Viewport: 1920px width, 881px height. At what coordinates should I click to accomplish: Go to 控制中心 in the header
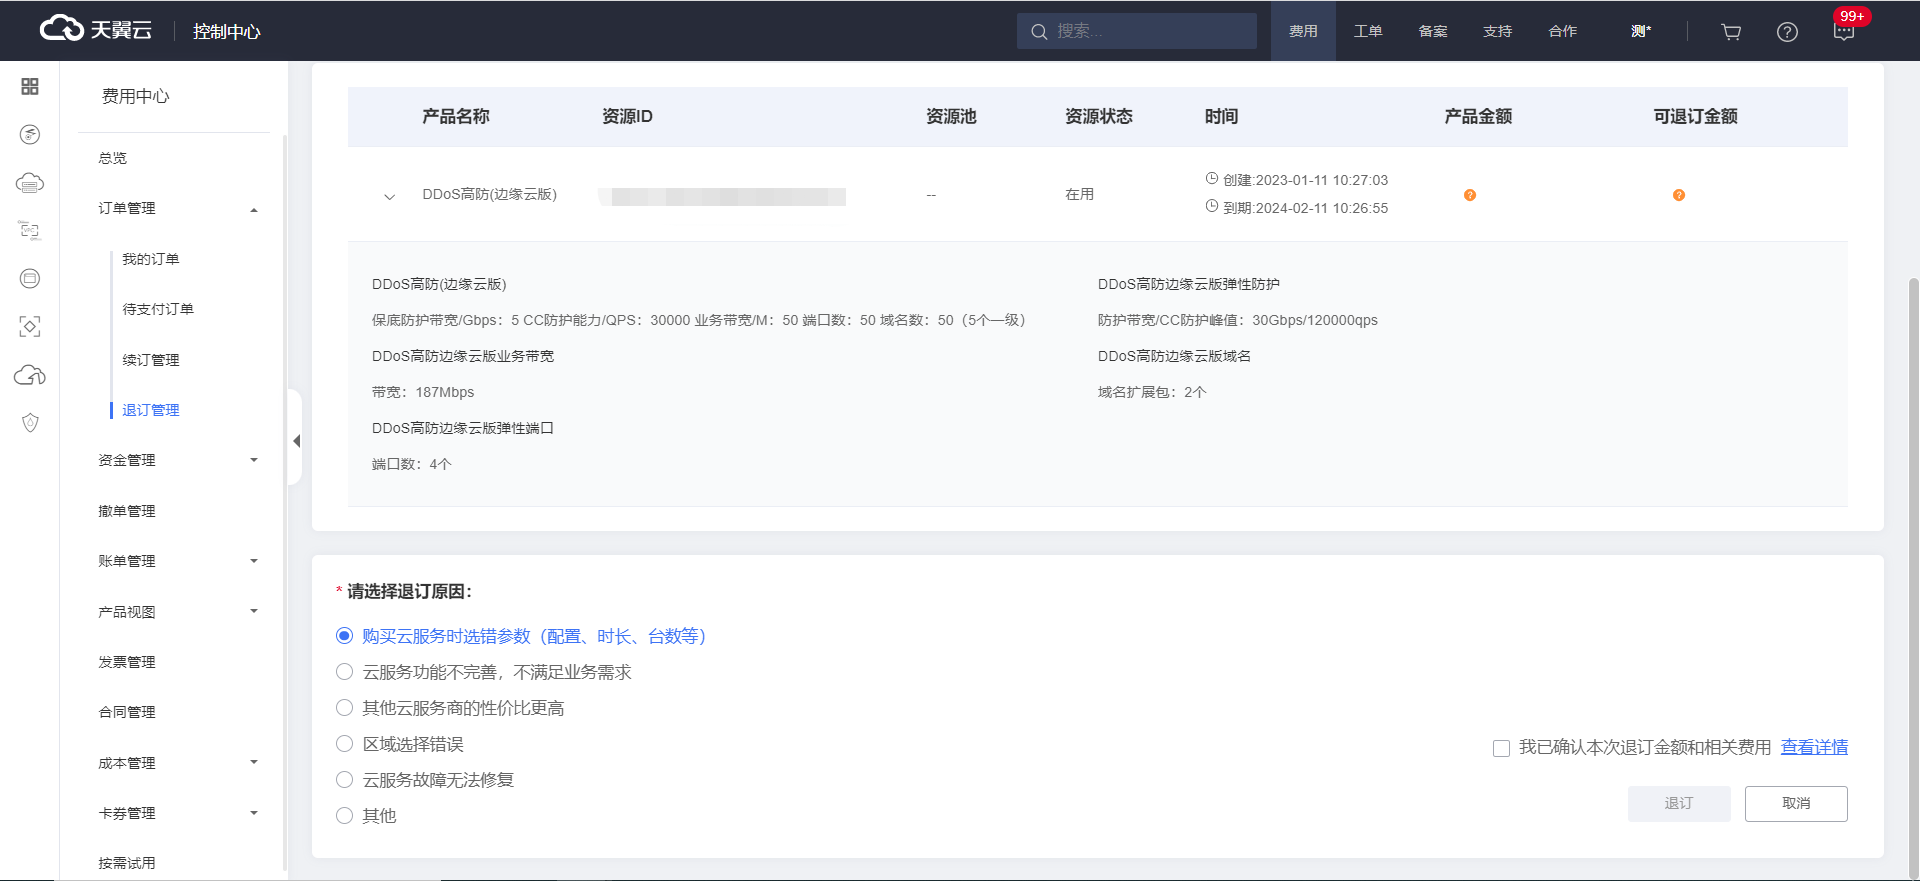click(227, 32)
